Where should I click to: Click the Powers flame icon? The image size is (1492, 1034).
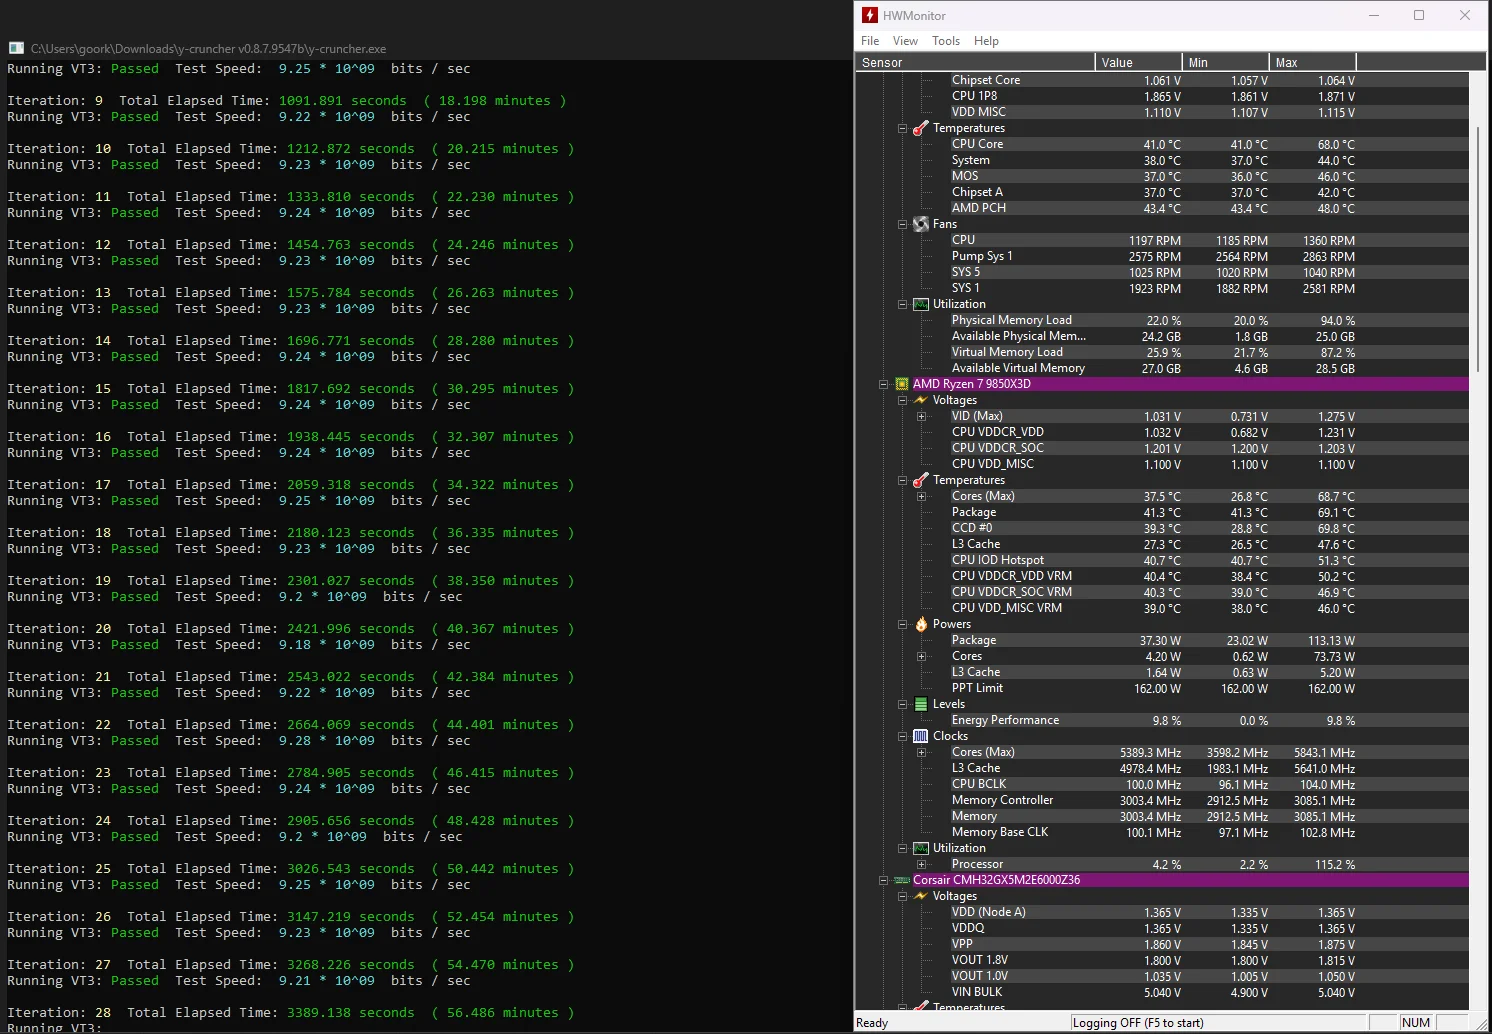coord(921,624)
